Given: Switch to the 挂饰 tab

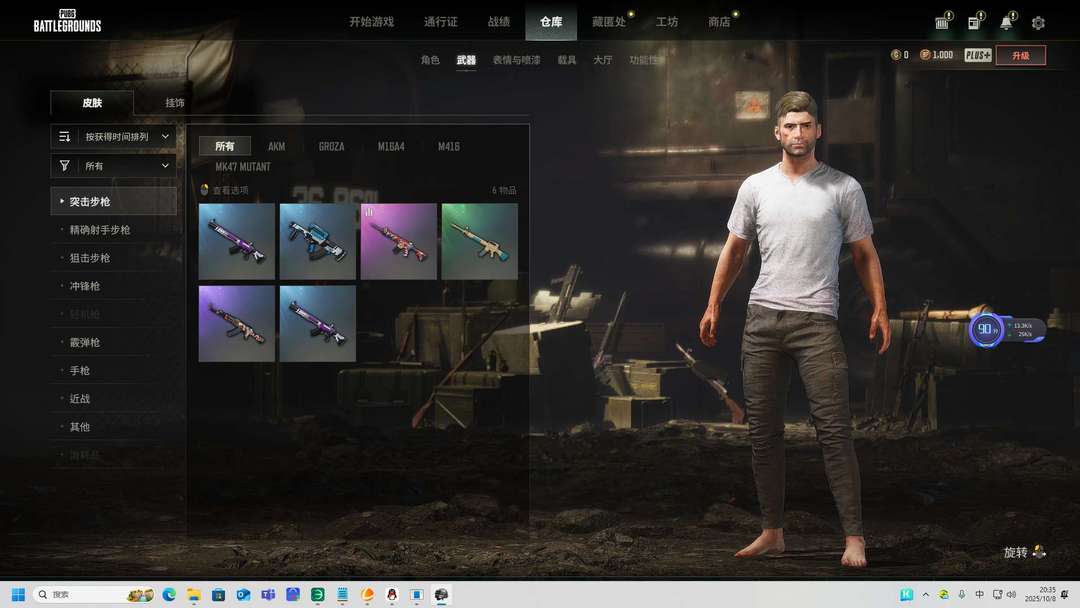Looking at the screenshot, I should click(x=175, y=103).
